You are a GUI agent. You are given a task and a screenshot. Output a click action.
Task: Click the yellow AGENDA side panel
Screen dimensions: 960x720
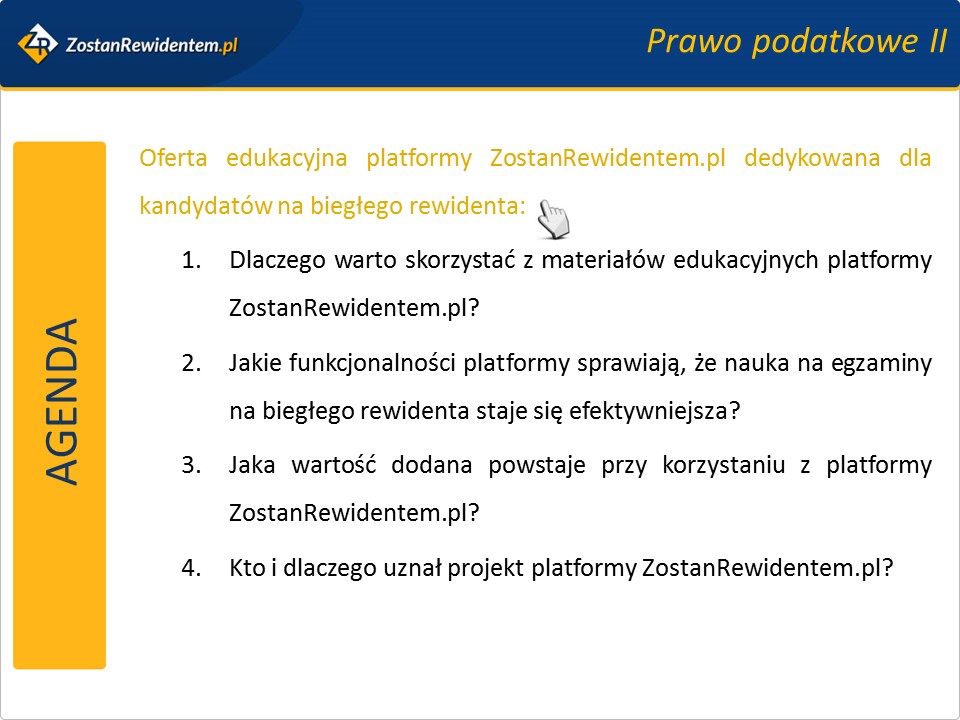click(x=60, y=404)
